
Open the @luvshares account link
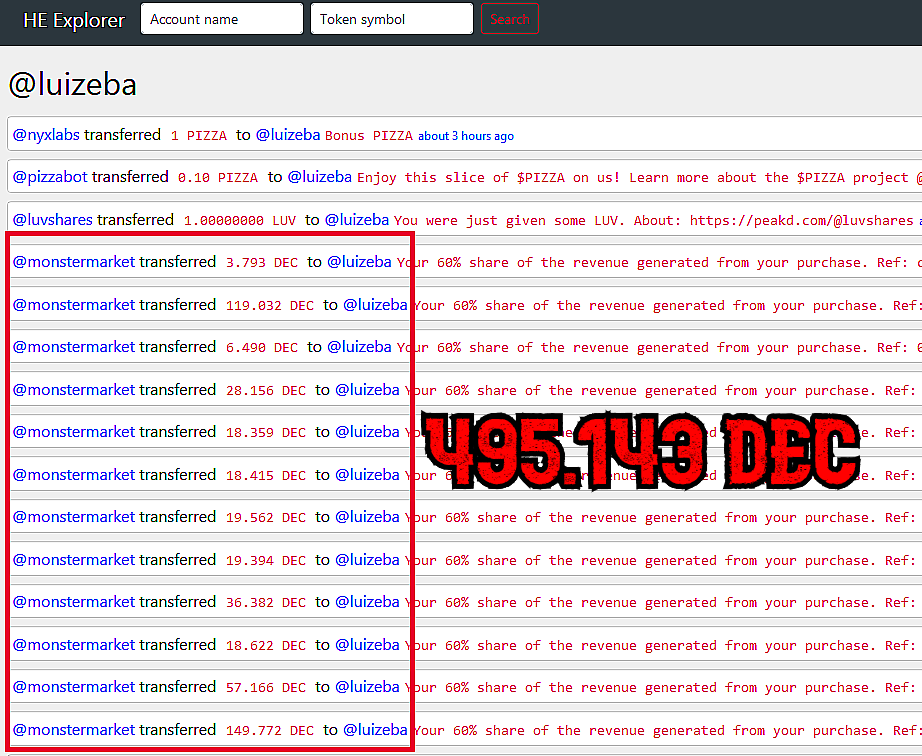[52, 220]
